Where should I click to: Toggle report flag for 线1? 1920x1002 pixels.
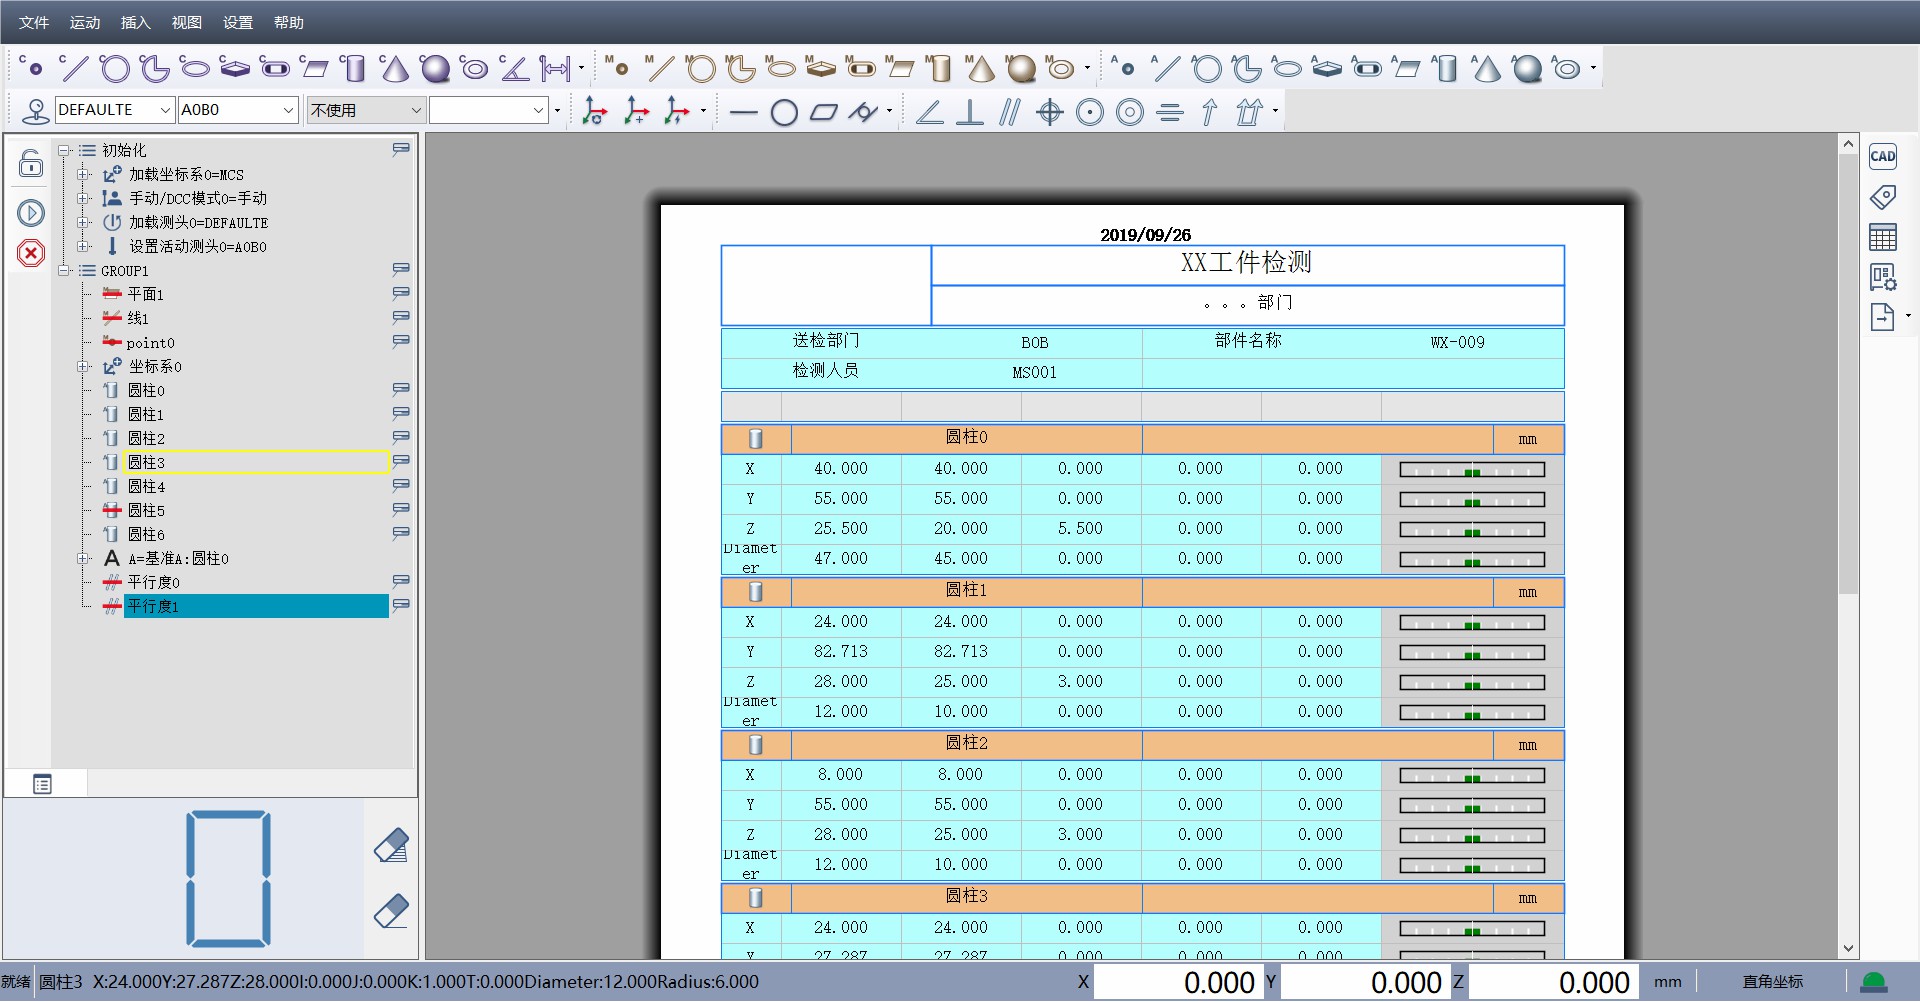[x=401, y=317]
